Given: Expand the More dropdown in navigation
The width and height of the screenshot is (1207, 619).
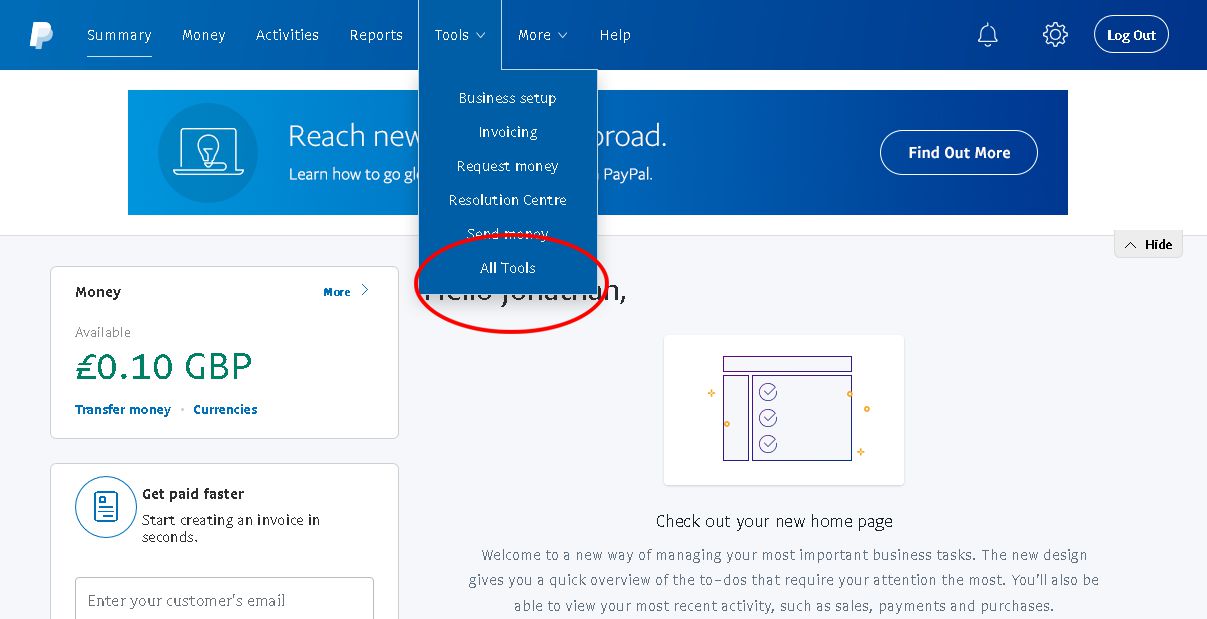Looking at the screenshot, I should point(542,35).
